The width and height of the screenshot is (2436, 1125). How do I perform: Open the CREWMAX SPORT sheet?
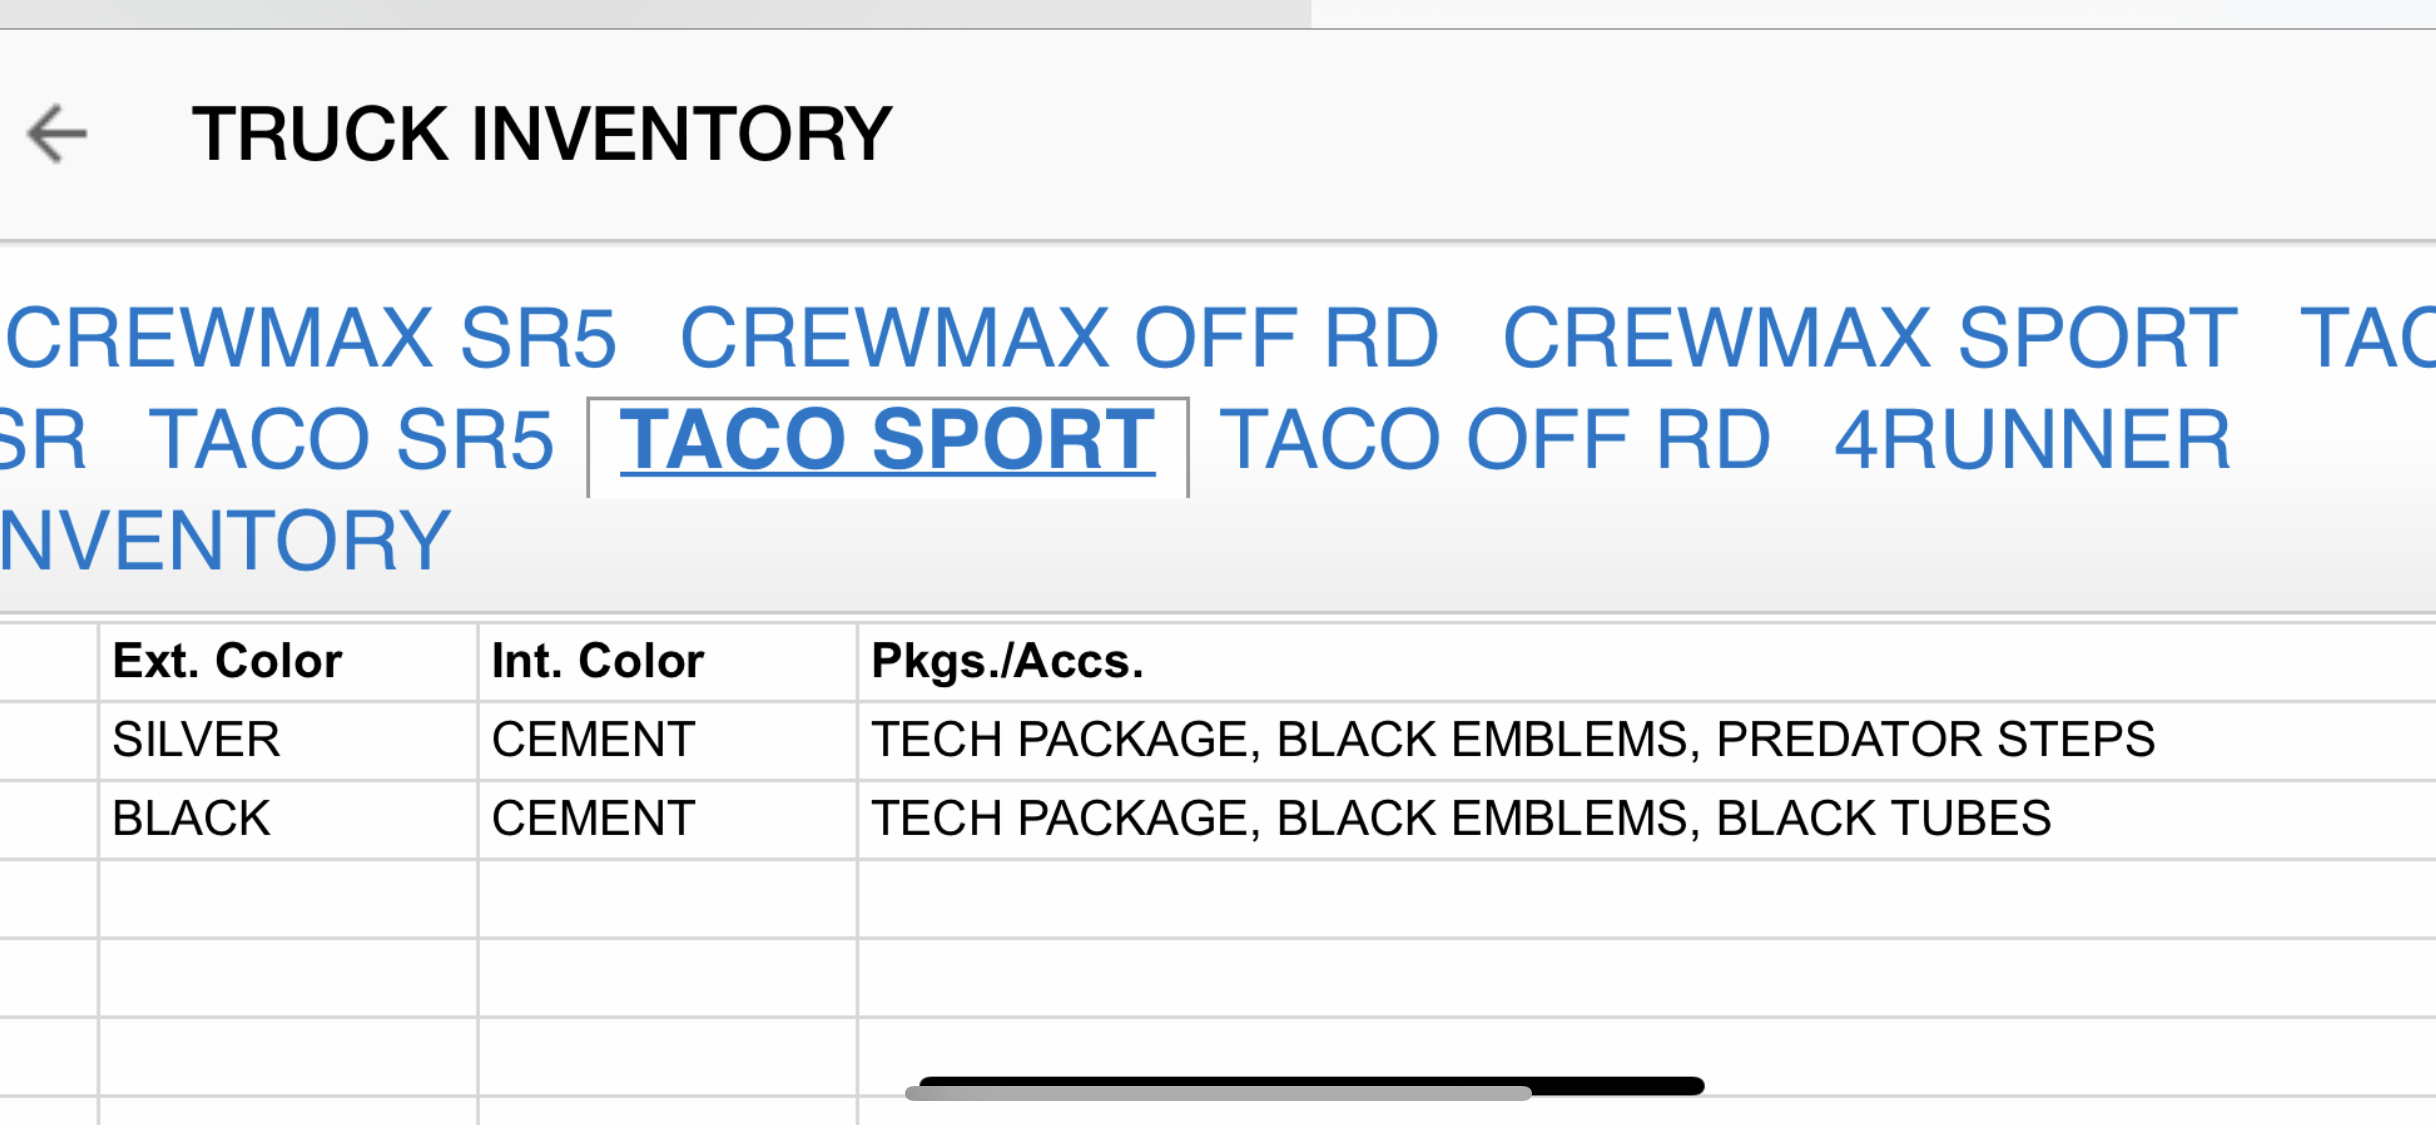click(1870, 338)
